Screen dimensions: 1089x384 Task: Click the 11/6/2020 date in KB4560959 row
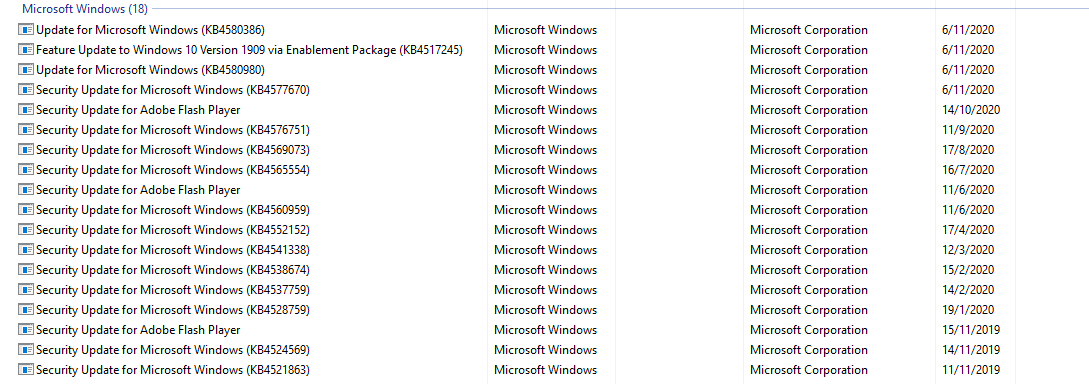pos(968,210)
